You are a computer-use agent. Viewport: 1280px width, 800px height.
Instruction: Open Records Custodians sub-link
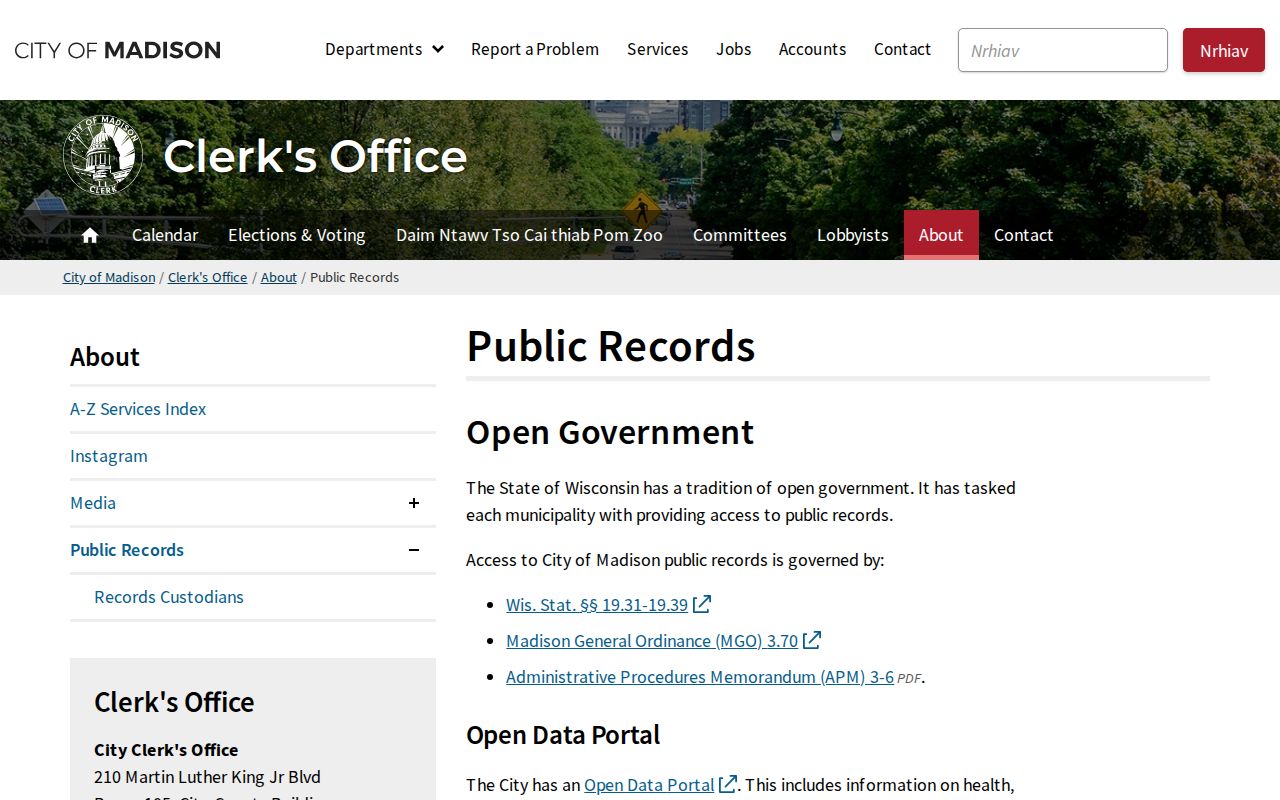coord(169,597)
